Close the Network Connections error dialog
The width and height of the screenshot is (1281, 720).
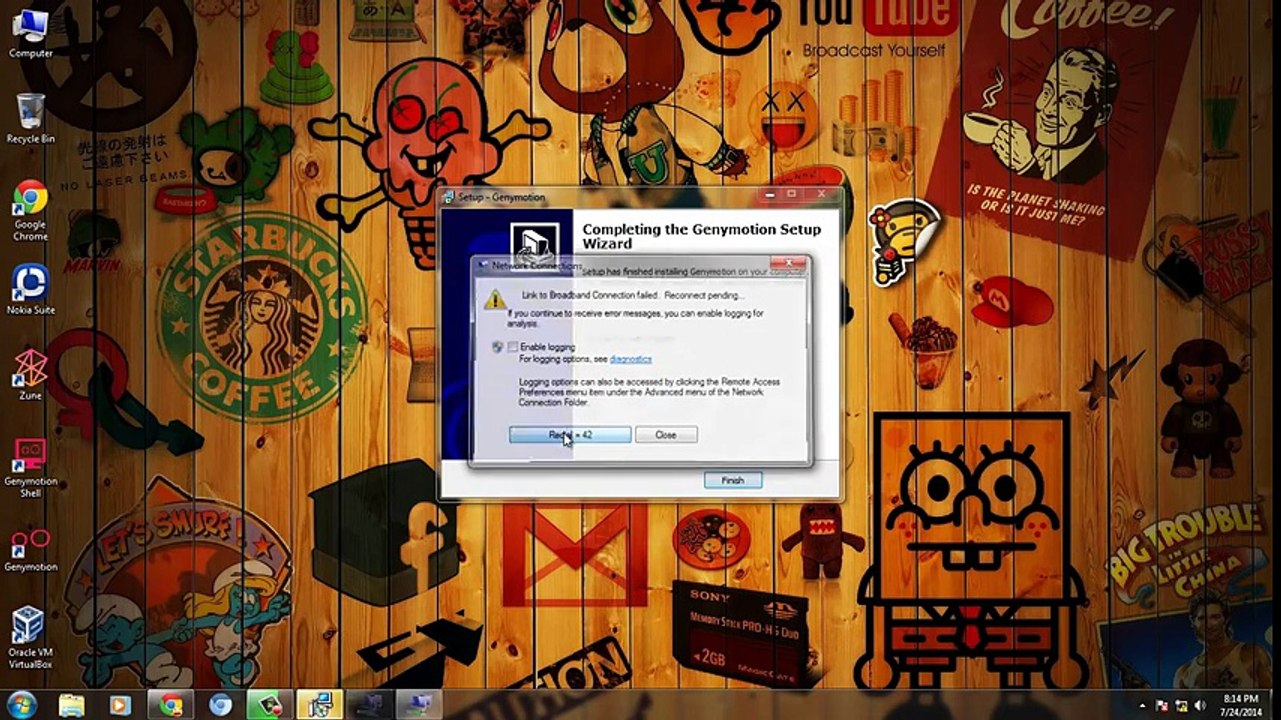(666, 435)
